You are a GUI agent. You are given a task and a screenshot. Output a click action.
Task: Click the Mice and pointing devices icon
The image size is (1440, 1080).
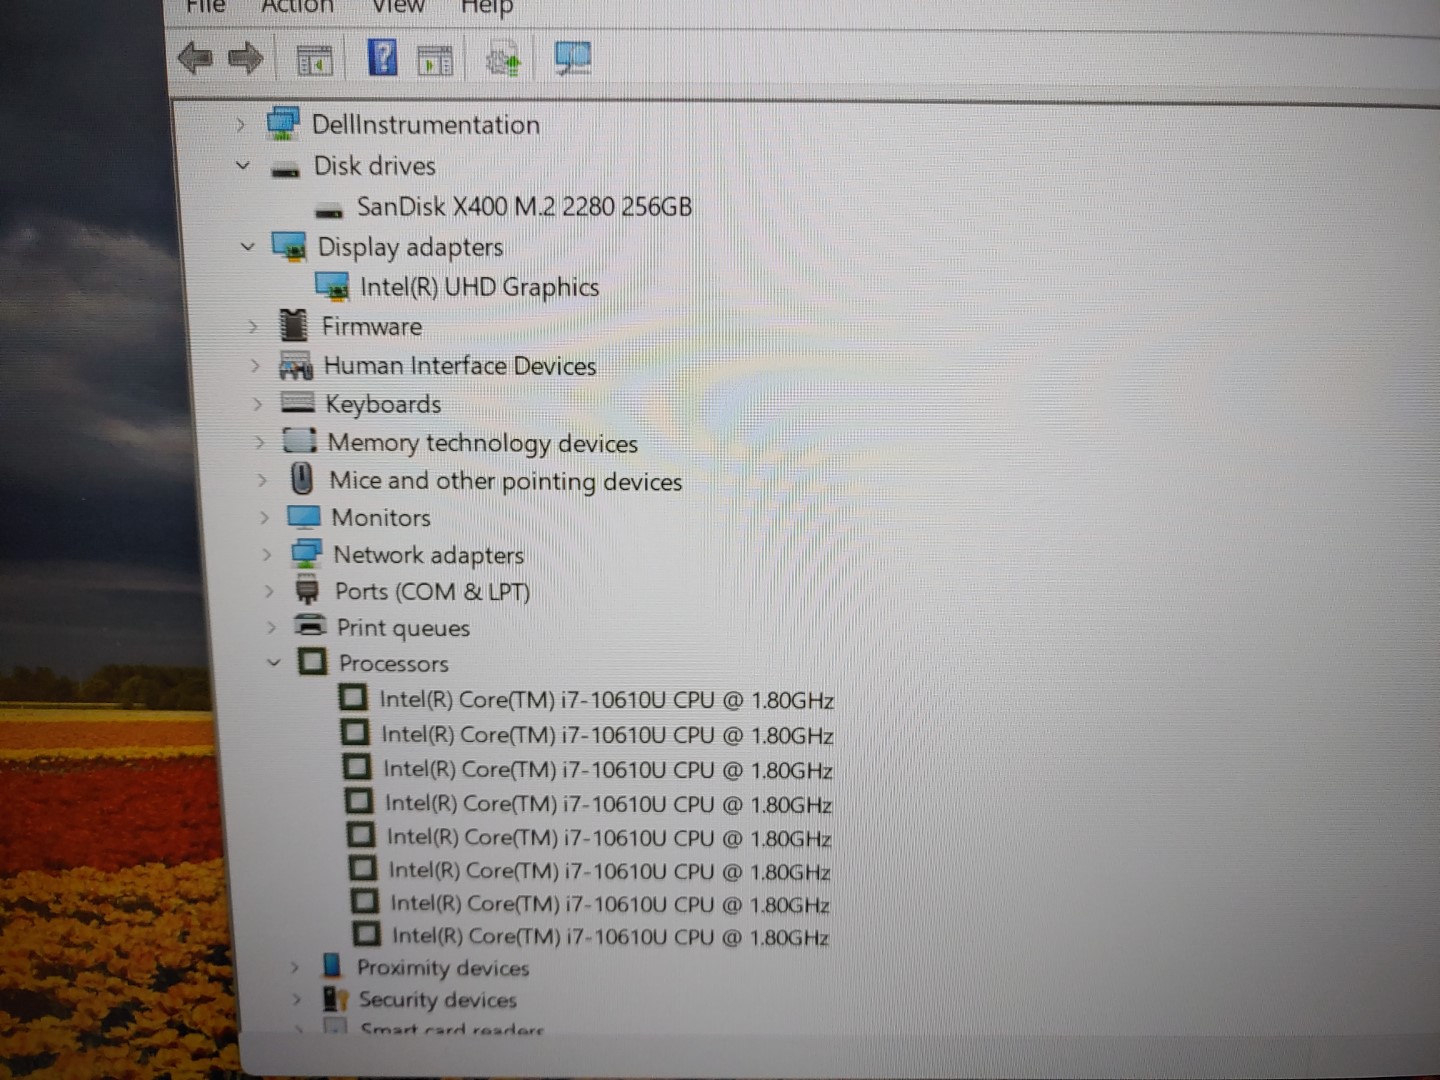click(302, 478)
